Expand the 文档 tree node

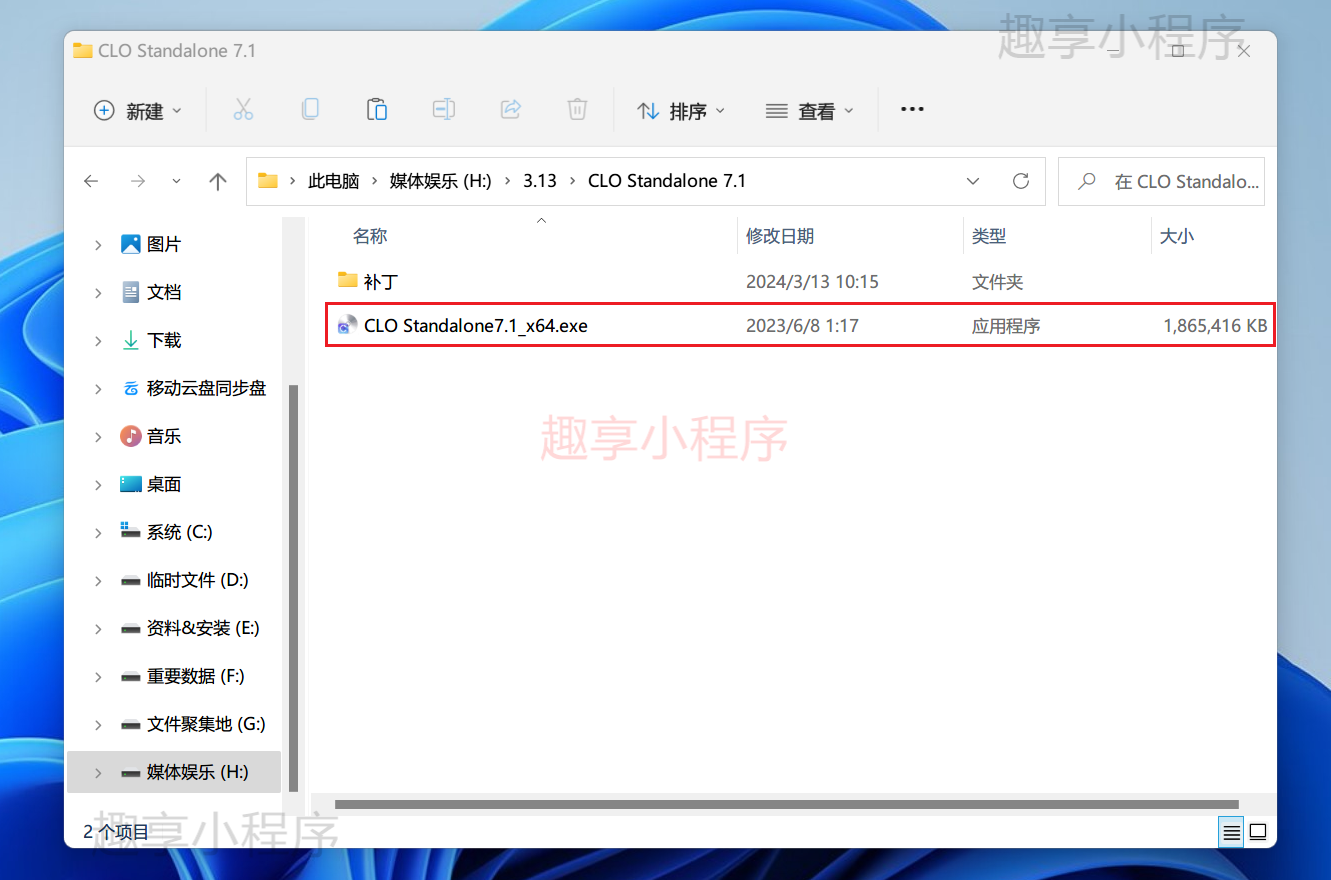pos(98,293)
